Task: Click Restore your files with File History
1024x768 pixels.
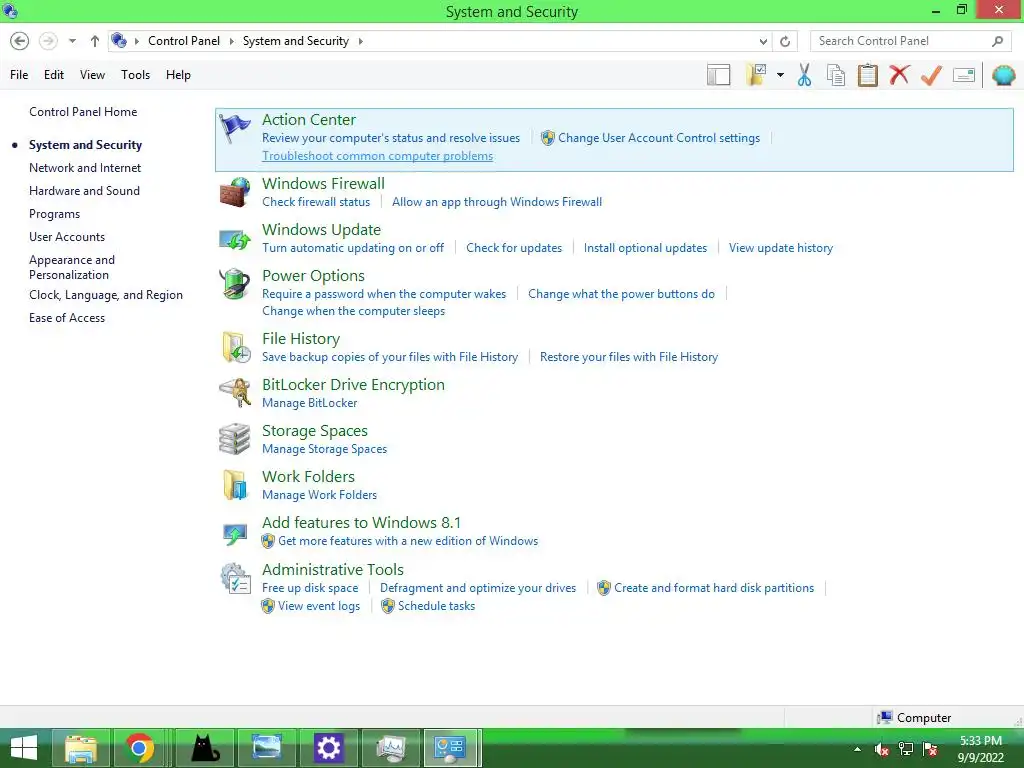Action: (x=629, y=357)
